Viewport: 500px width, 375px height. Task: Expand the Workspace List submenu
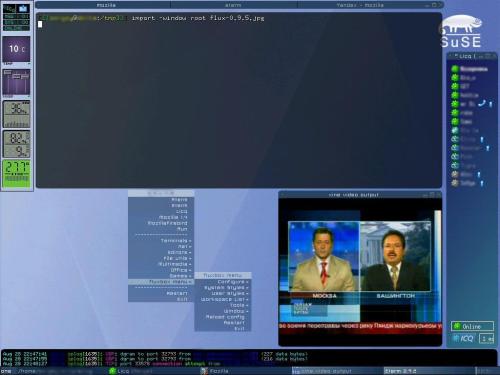tap(223, 299)
